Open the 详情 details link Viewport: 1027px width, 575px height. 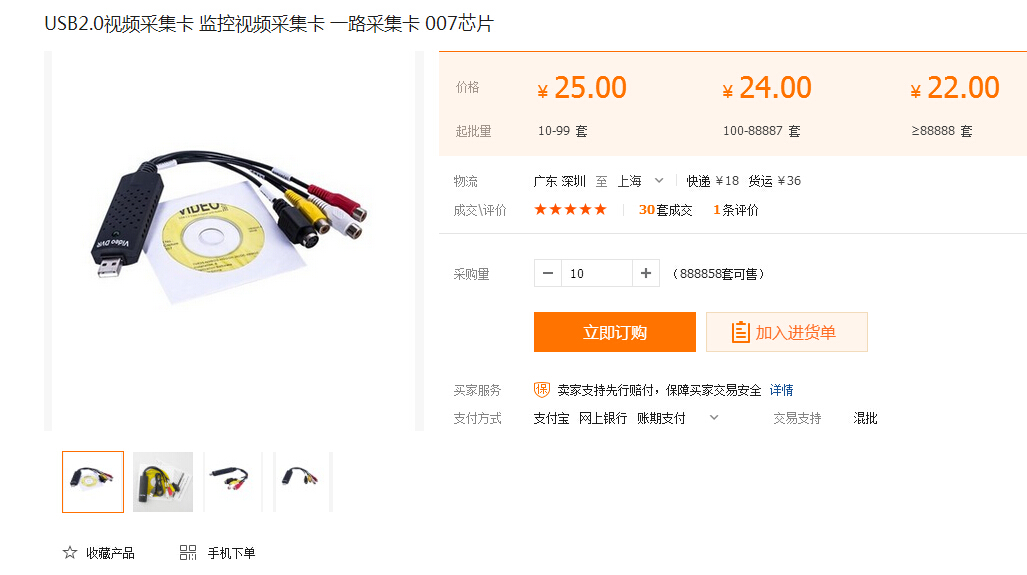781,390
